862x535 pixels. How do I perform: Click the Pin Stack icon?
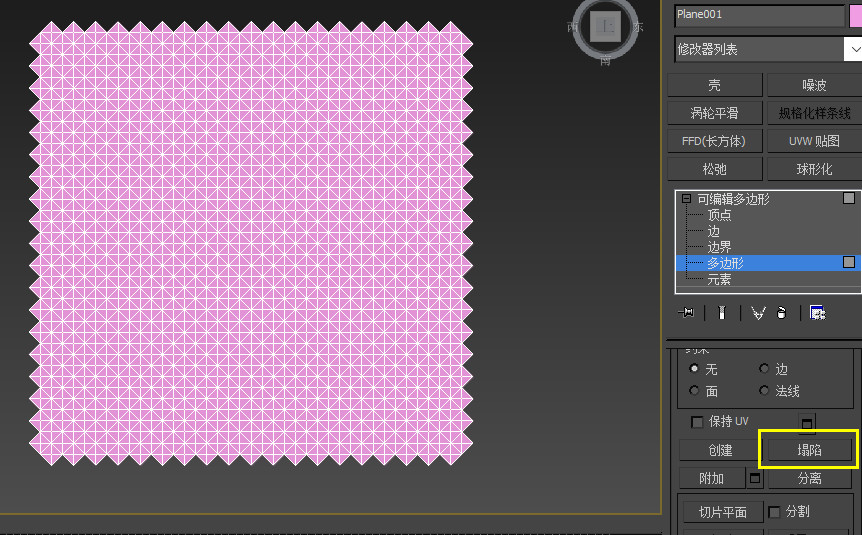pyautogui.click(x=686, y=313)
